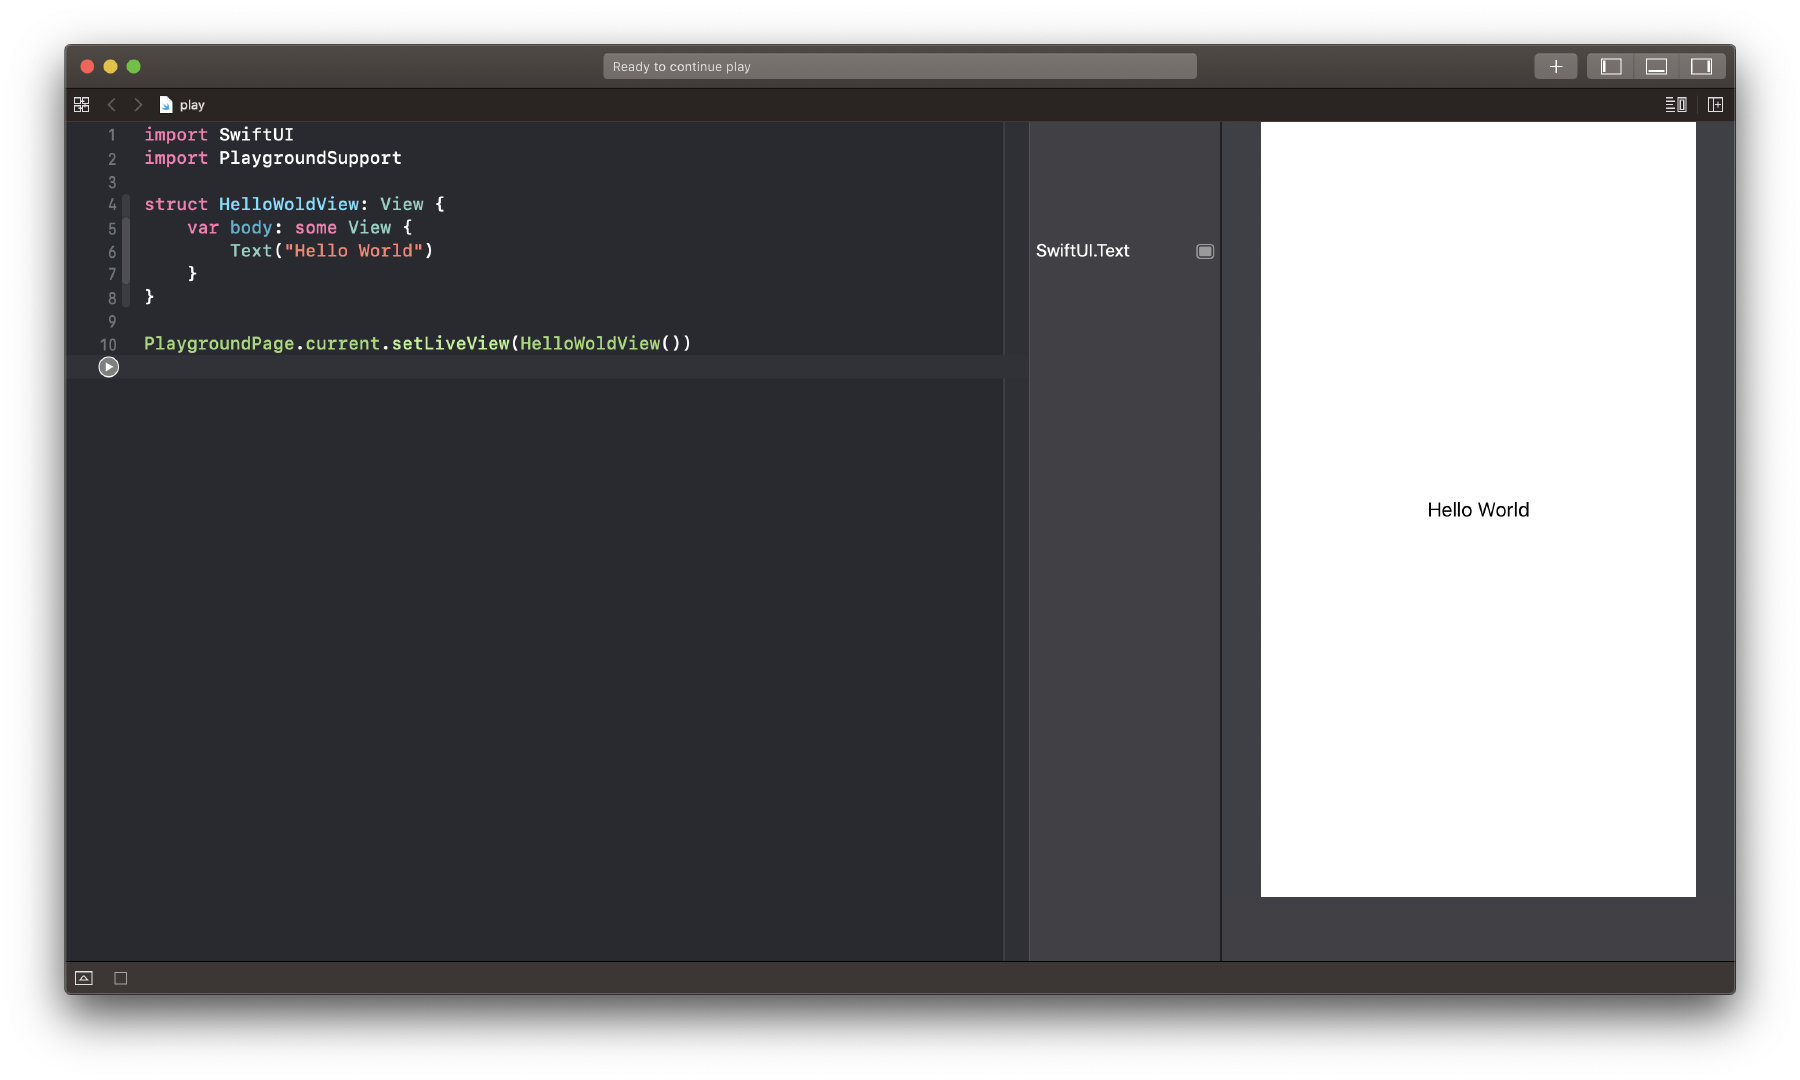Viewport: 1800px width, 1080px height.
Task: Click the setLiveView method call
Action: pyautogui.click(x=450, y=344)
